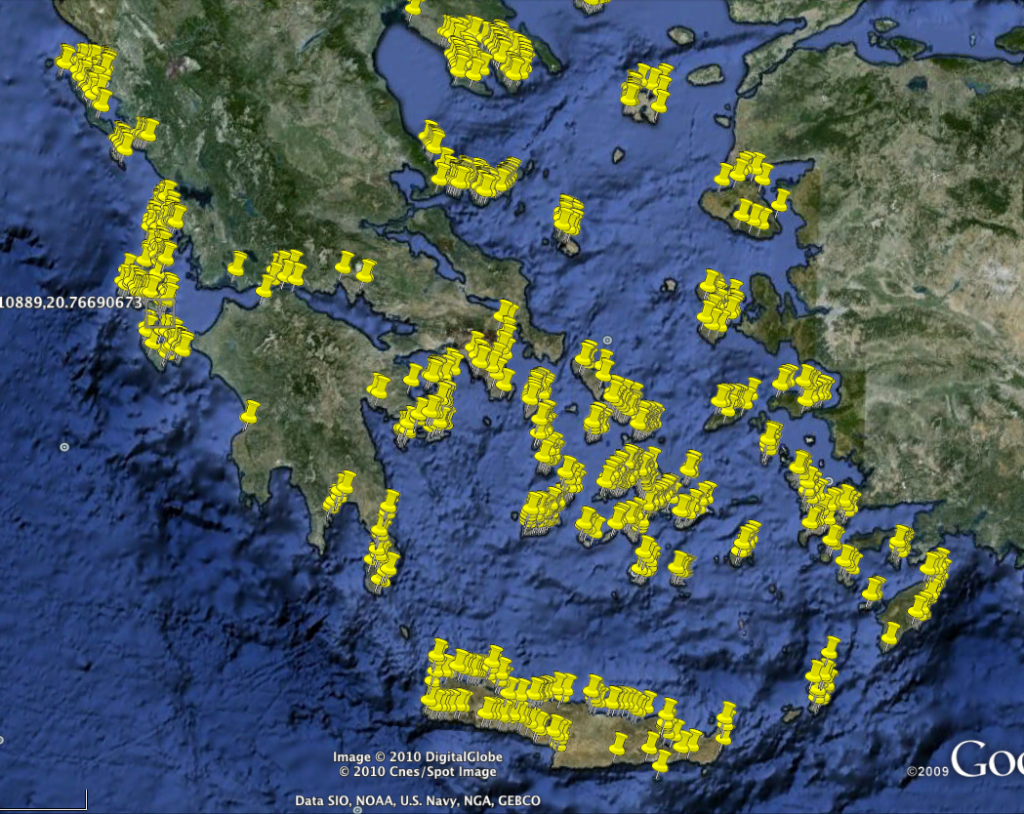The width and height of the screenshot is (1024, 814).
Task: Select the lone pushpin in south-central Crete
Action: point(618,744)
